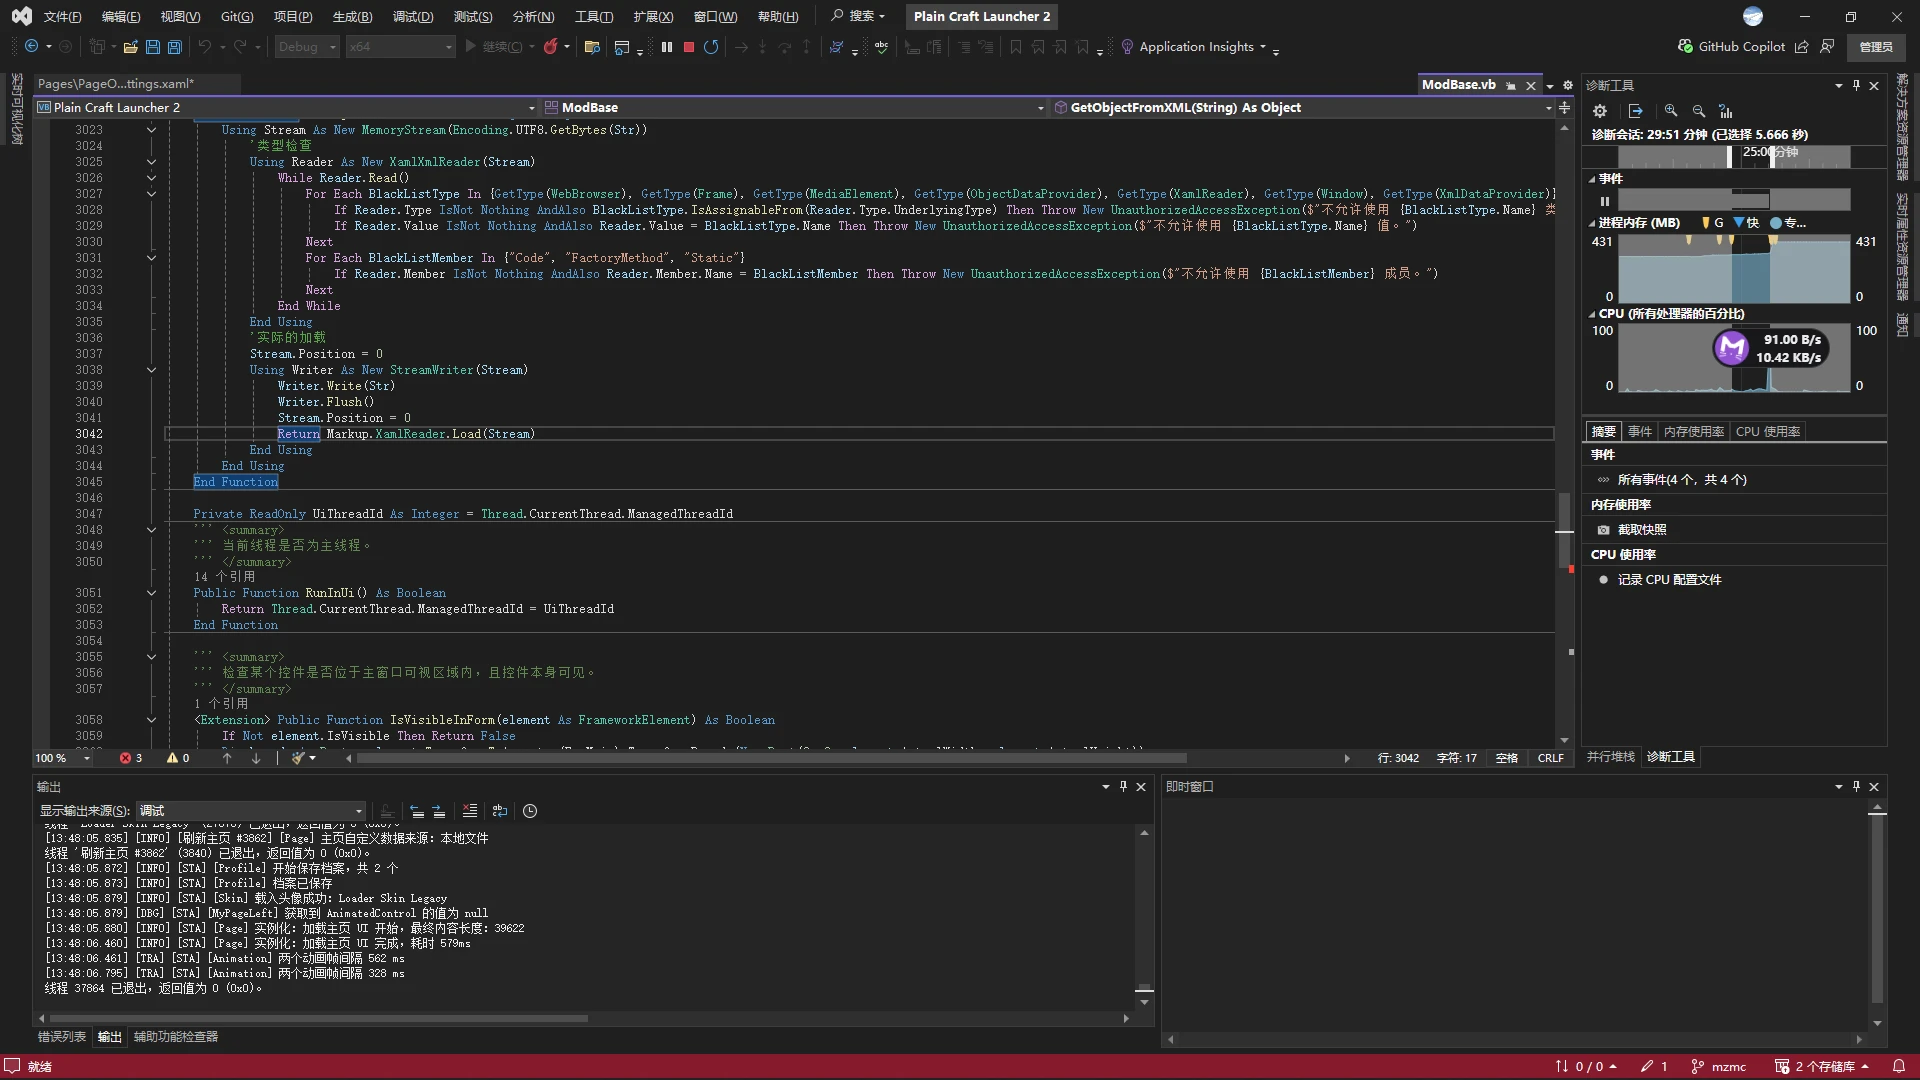
Task: Open the 显示输出来源 调试 dropdown
Action: (251, 811)
